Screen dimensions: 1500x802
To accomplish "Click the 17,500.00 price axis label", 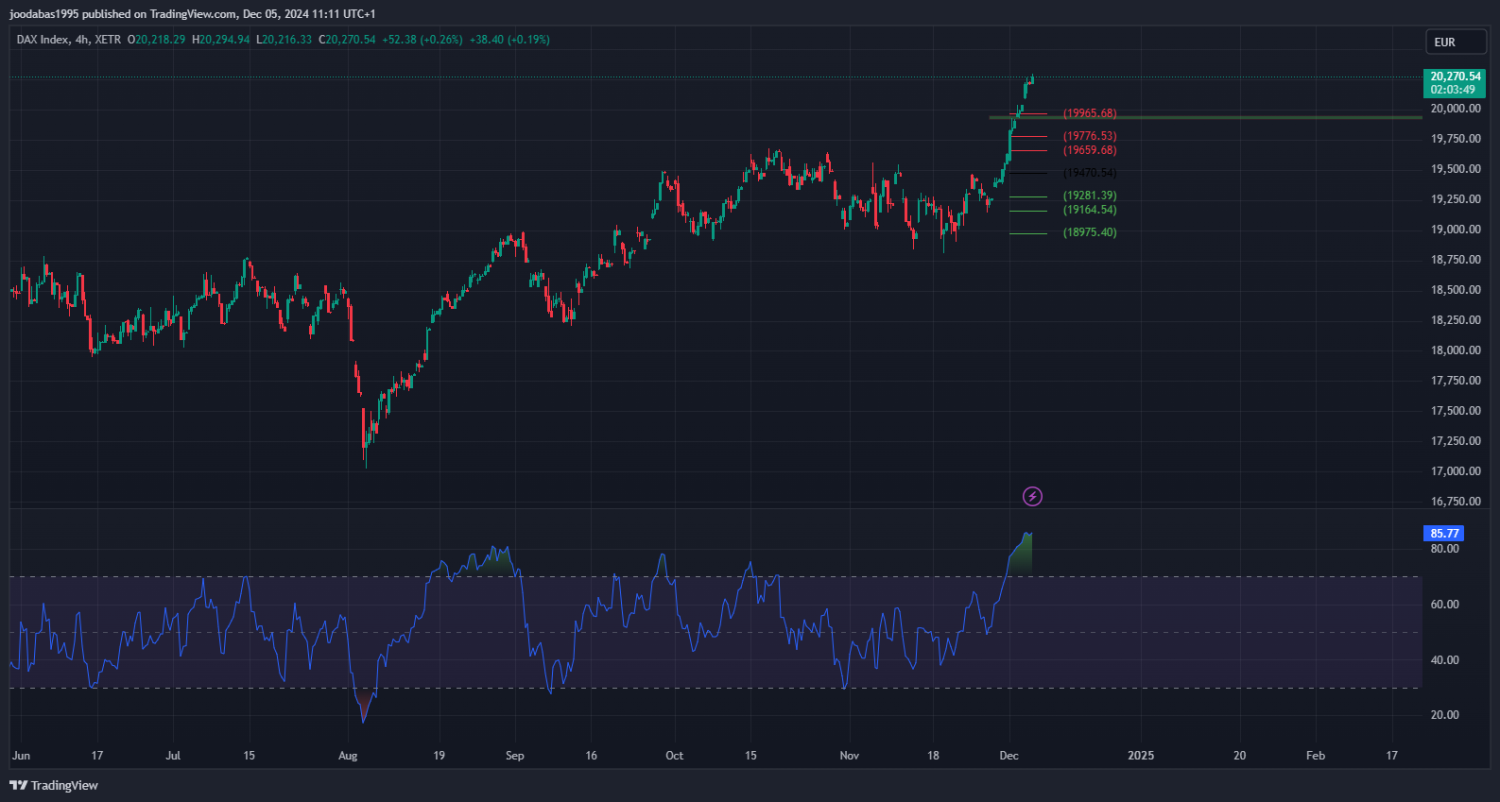I will 1455,411.
